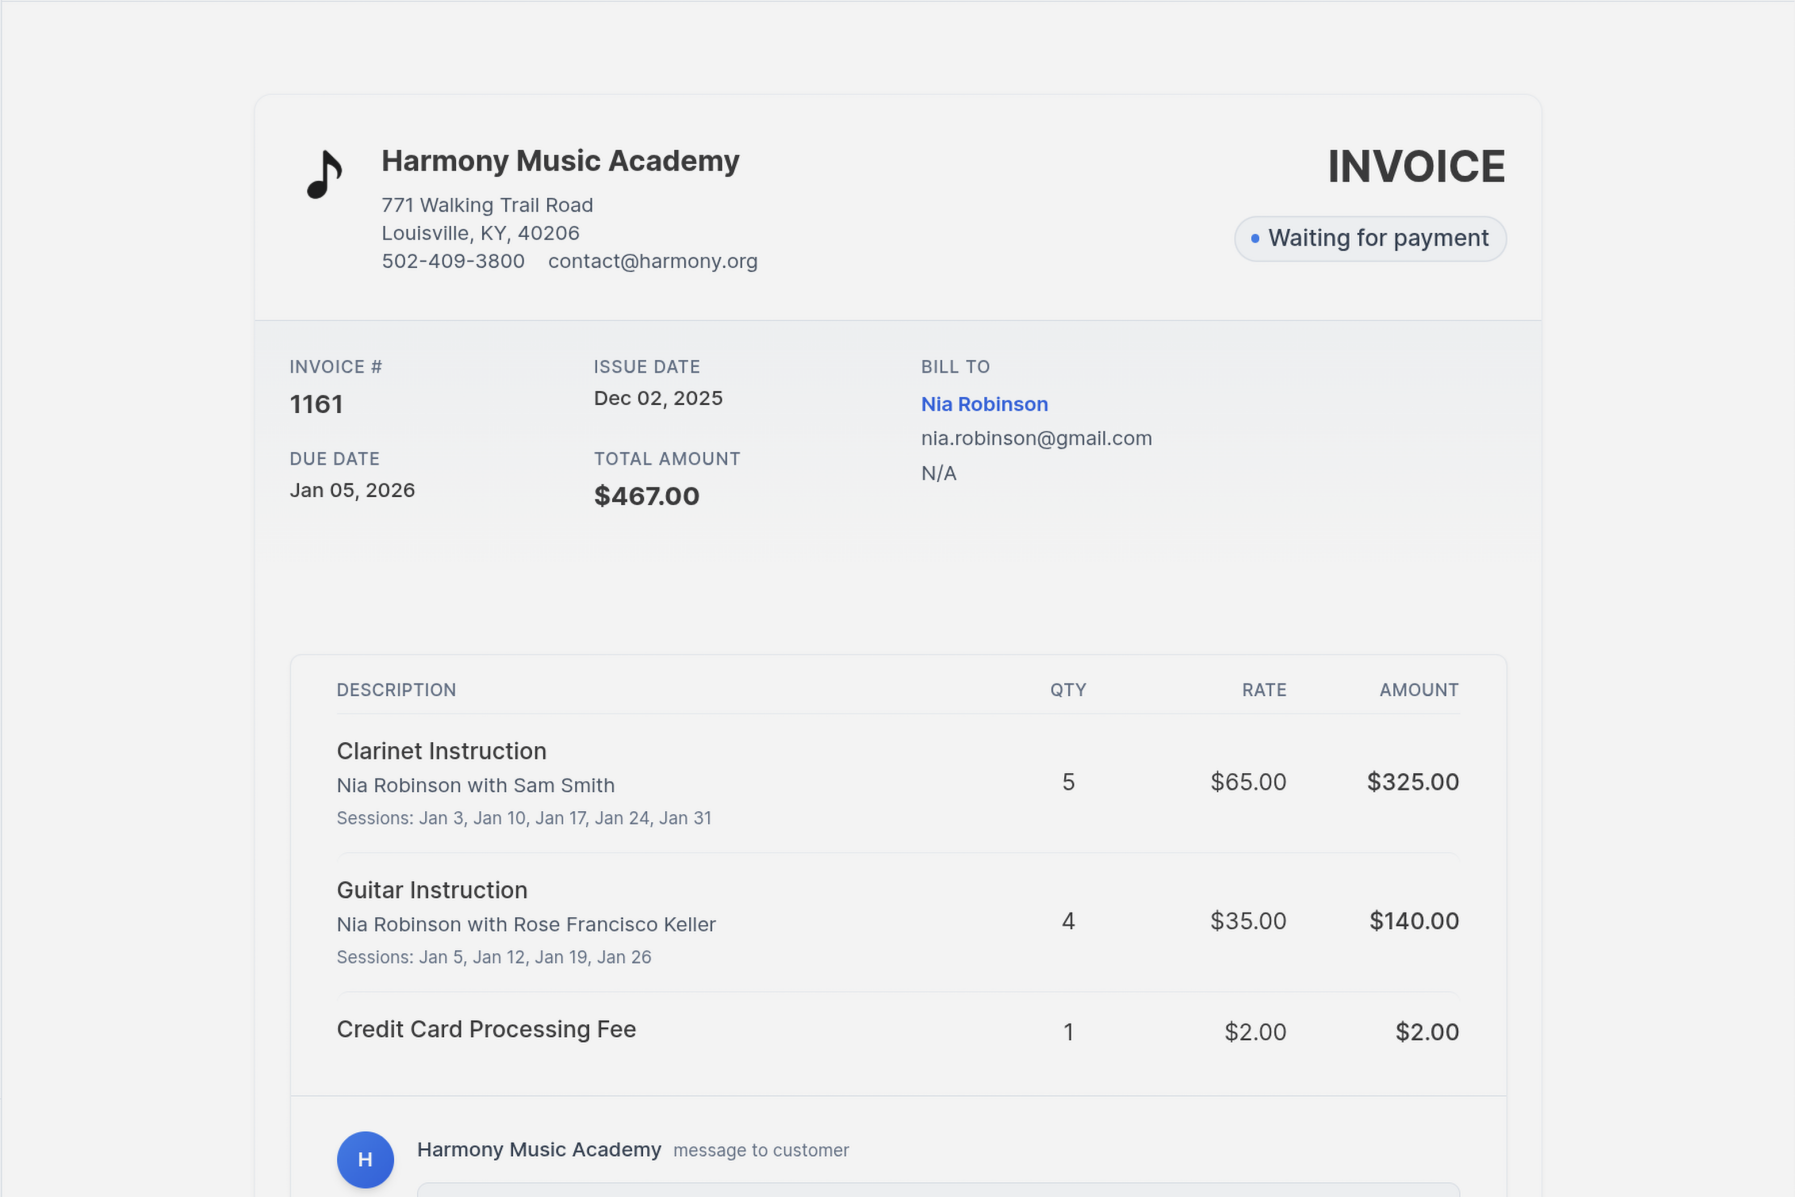Select the invoice number 1161
The width and height of the screenshot is (1795, 1197).
(316, 404)
